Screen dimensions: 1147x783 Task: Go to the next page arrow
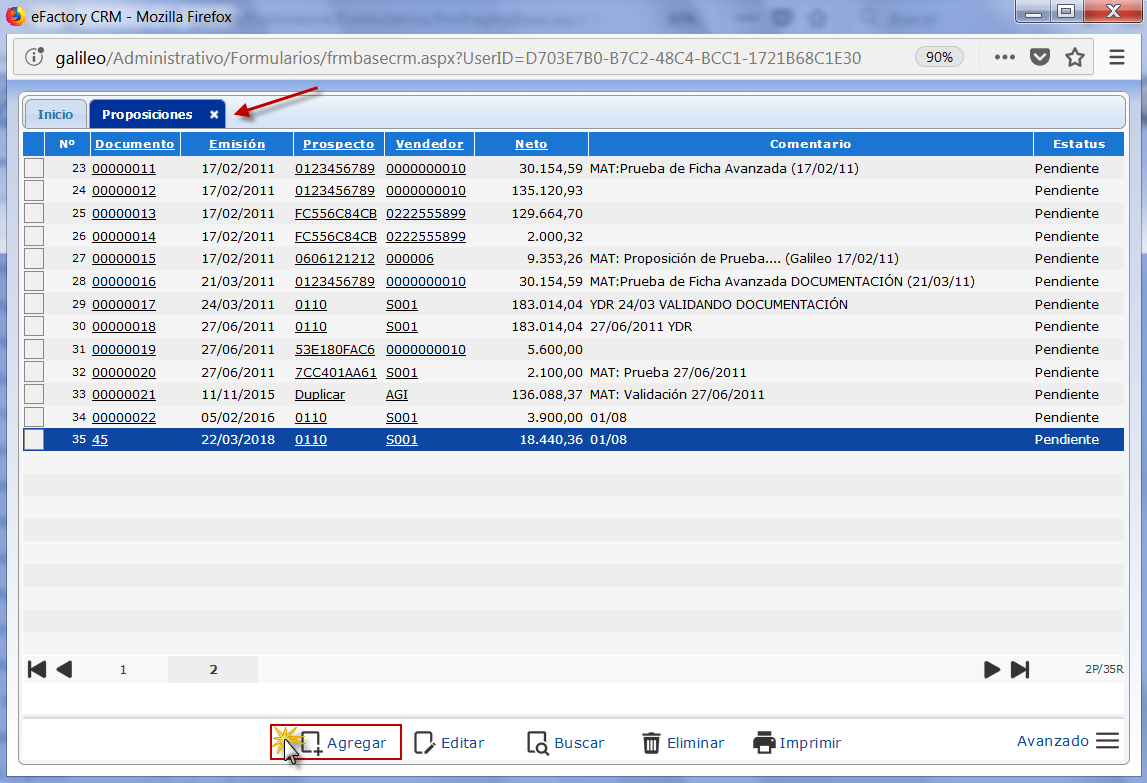992,670
